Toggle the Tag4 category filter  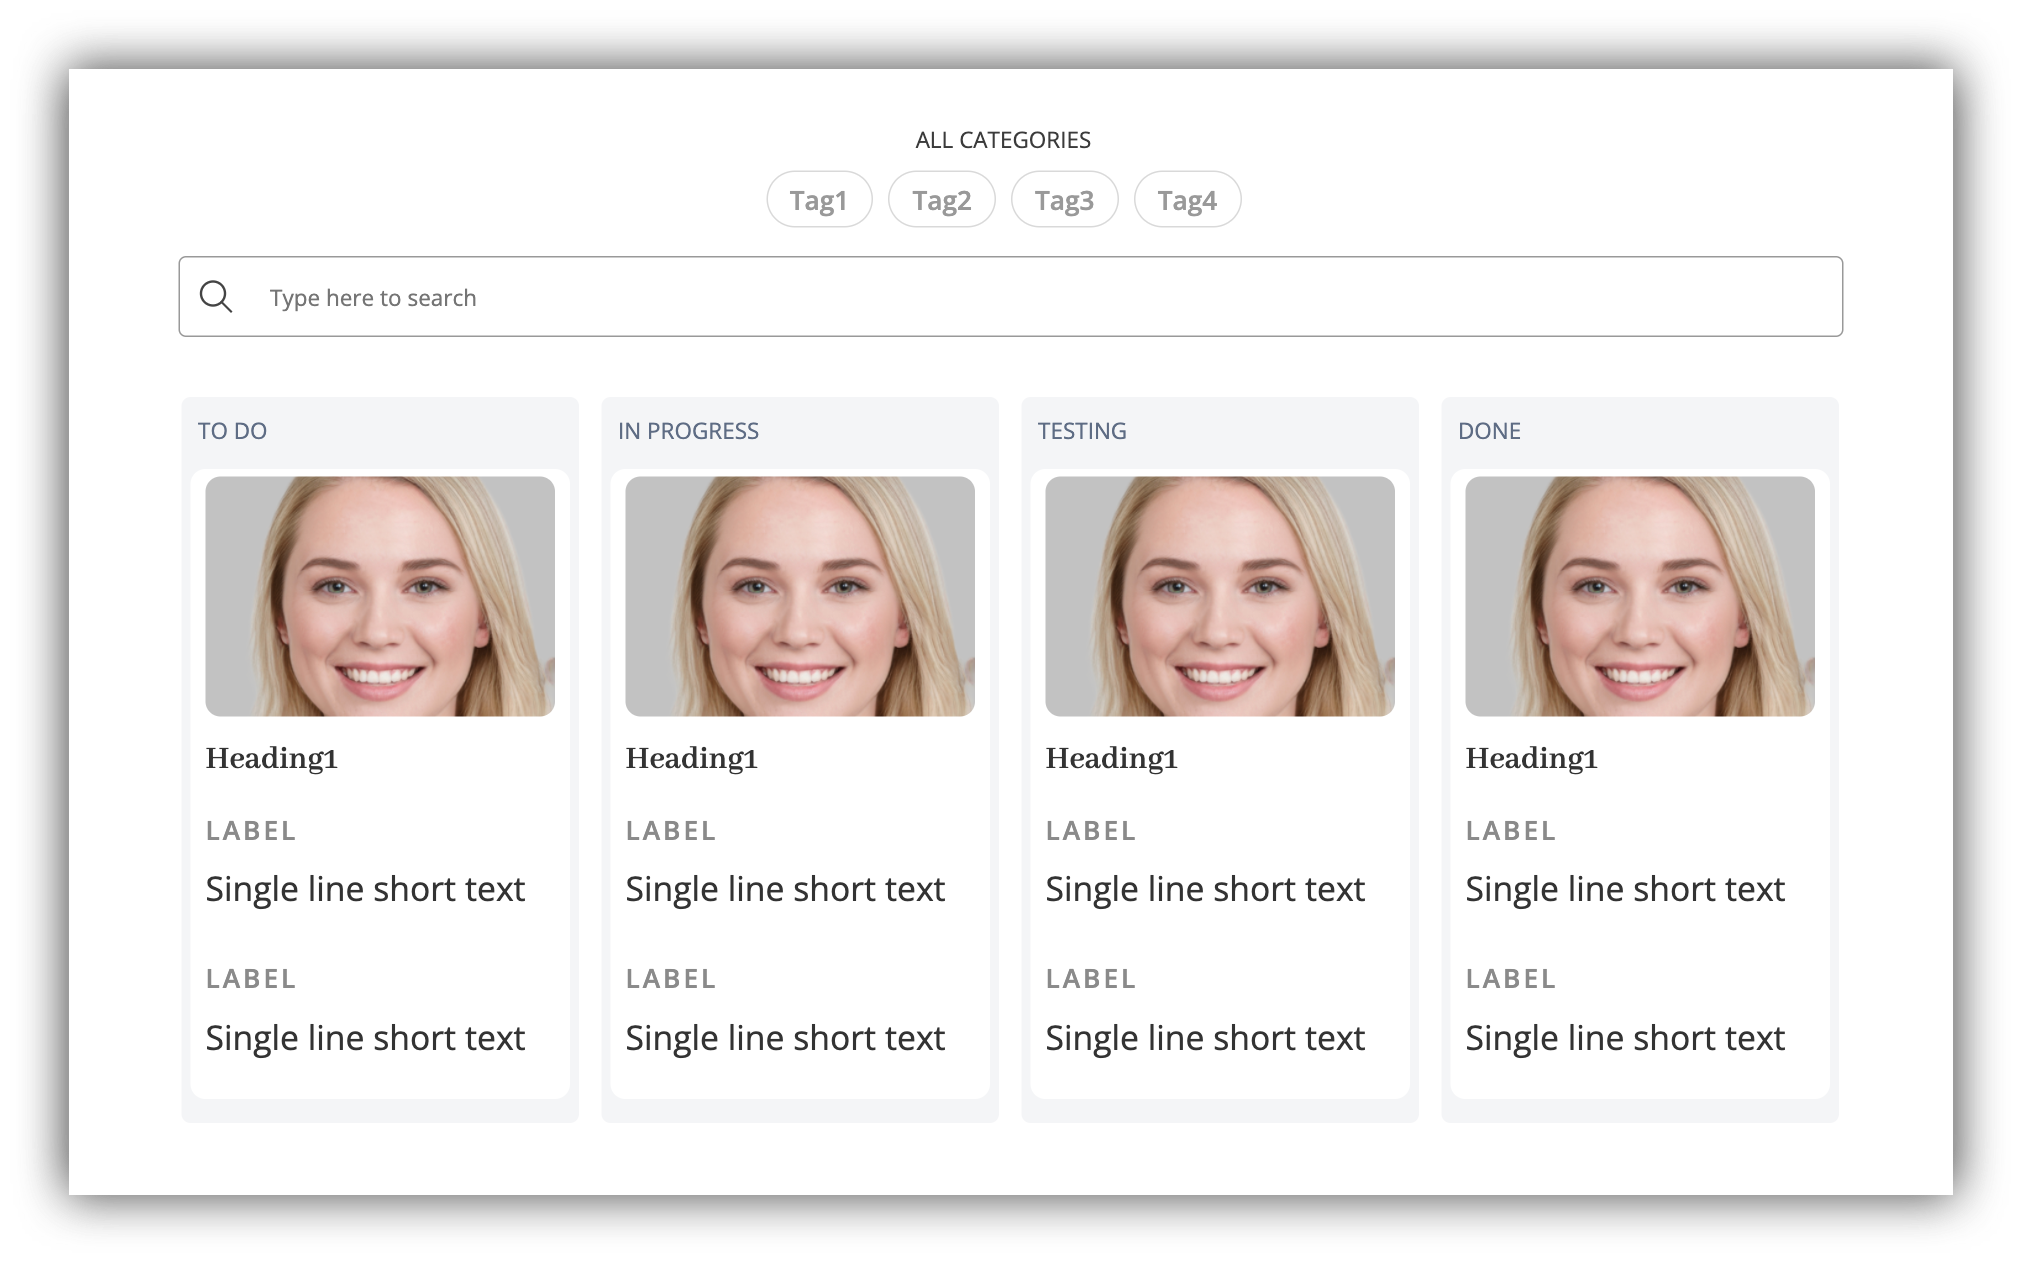pyautogui.click(x=1187, y=200)
